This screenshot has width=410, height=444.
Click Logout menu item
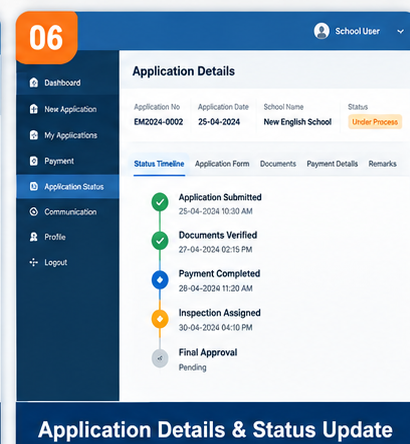tap(68, 262)
